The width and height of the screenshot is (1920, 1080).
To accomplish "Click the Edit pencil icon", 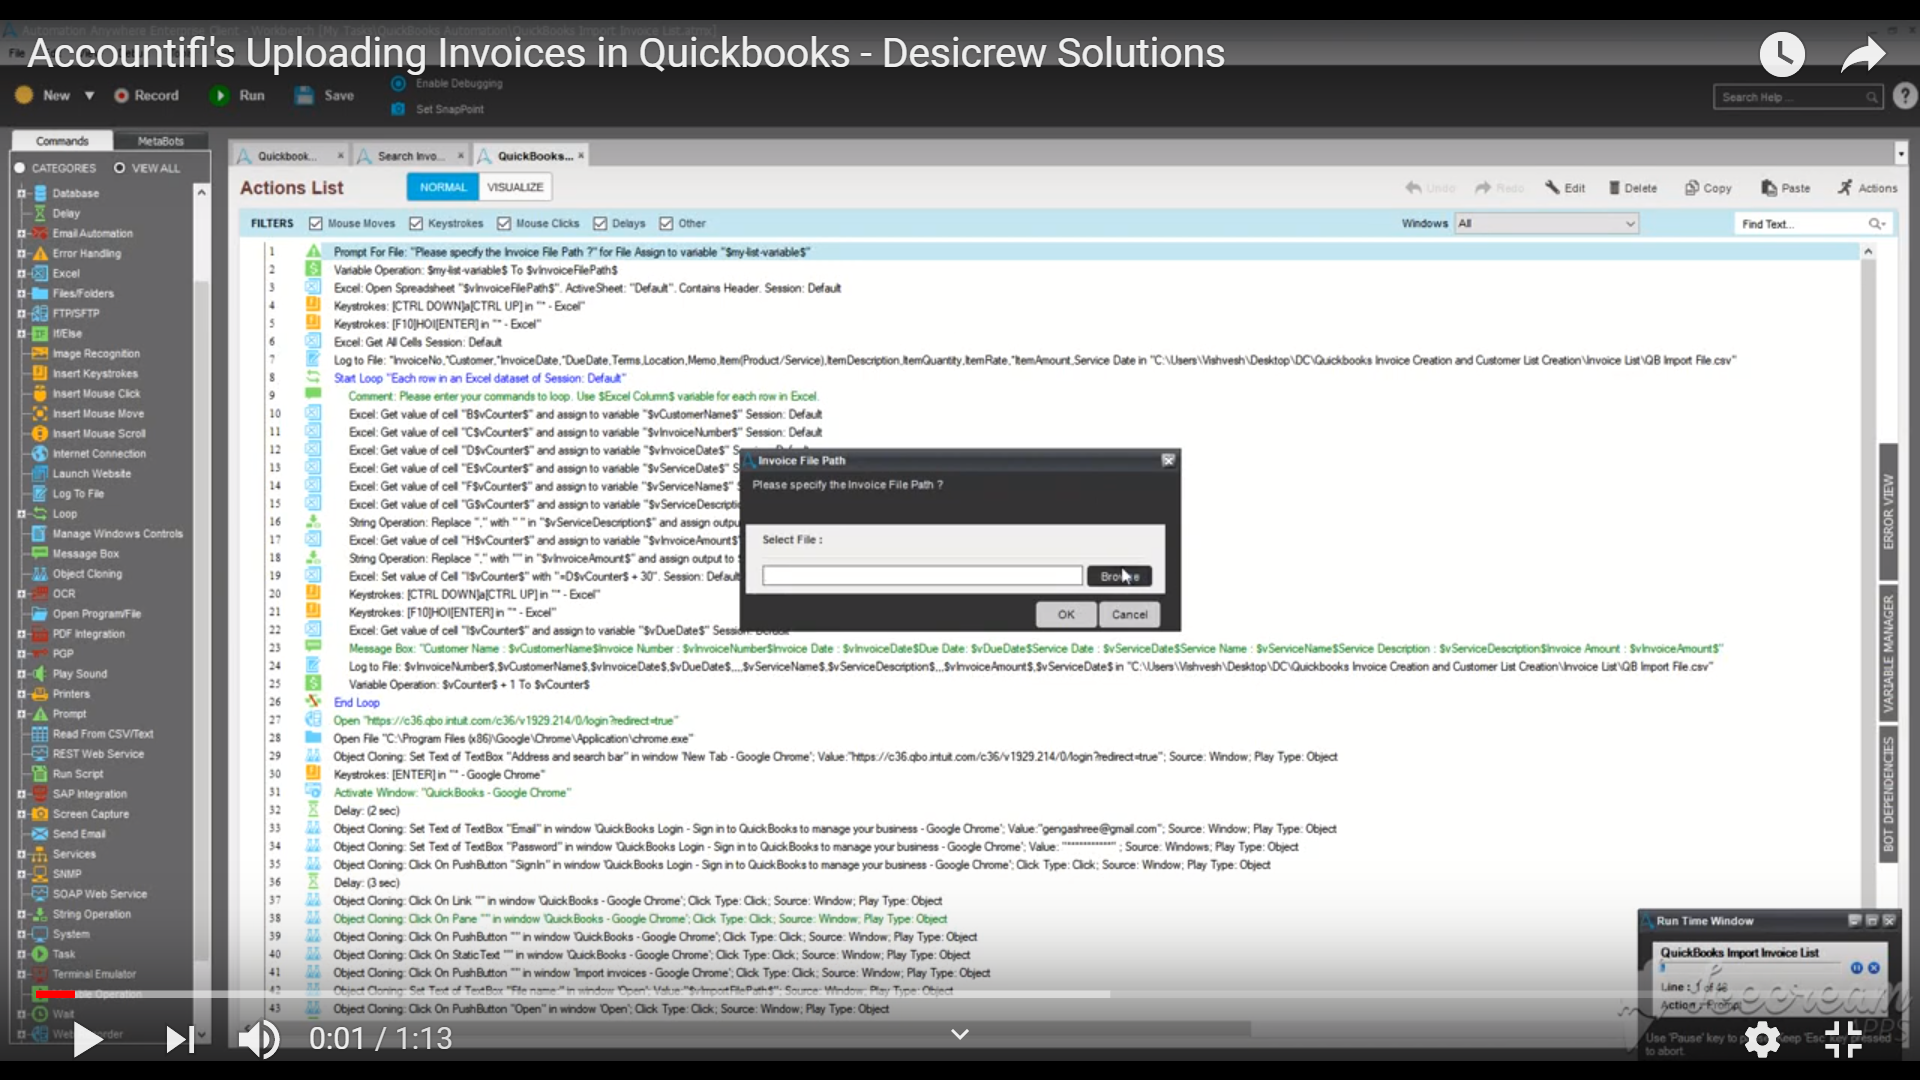I will point(1552,188).
